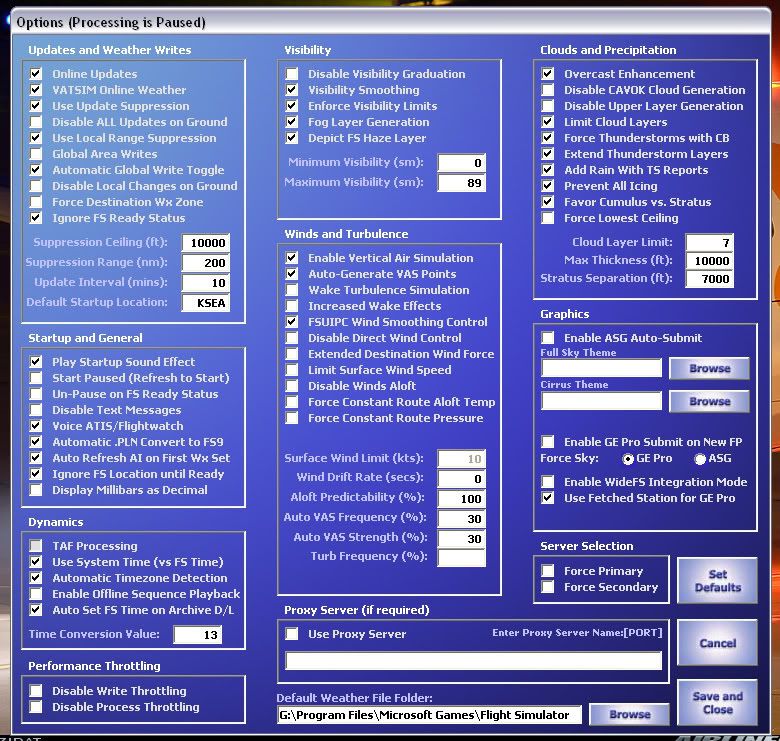This screenshot has width=780, height=741.
Task: Browse for the Full Sky Theme
Action: coord(709,368)
